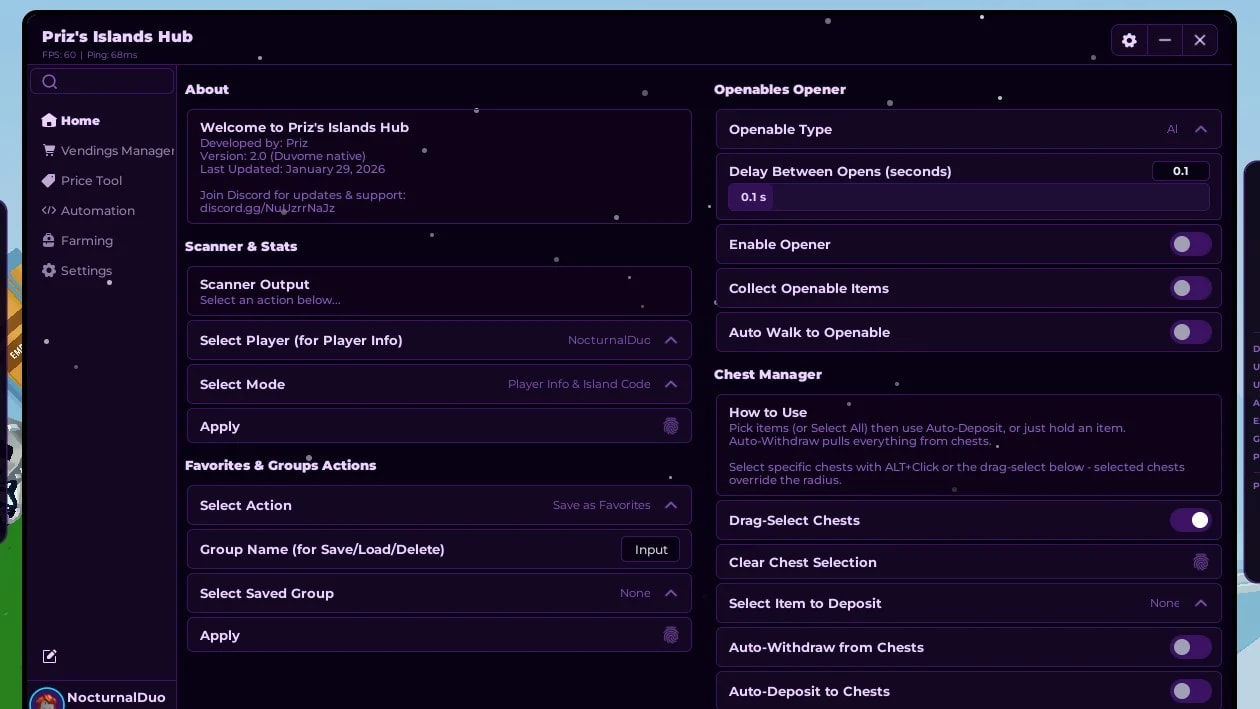Expand Select Item to Deposit dropdown

968,603
